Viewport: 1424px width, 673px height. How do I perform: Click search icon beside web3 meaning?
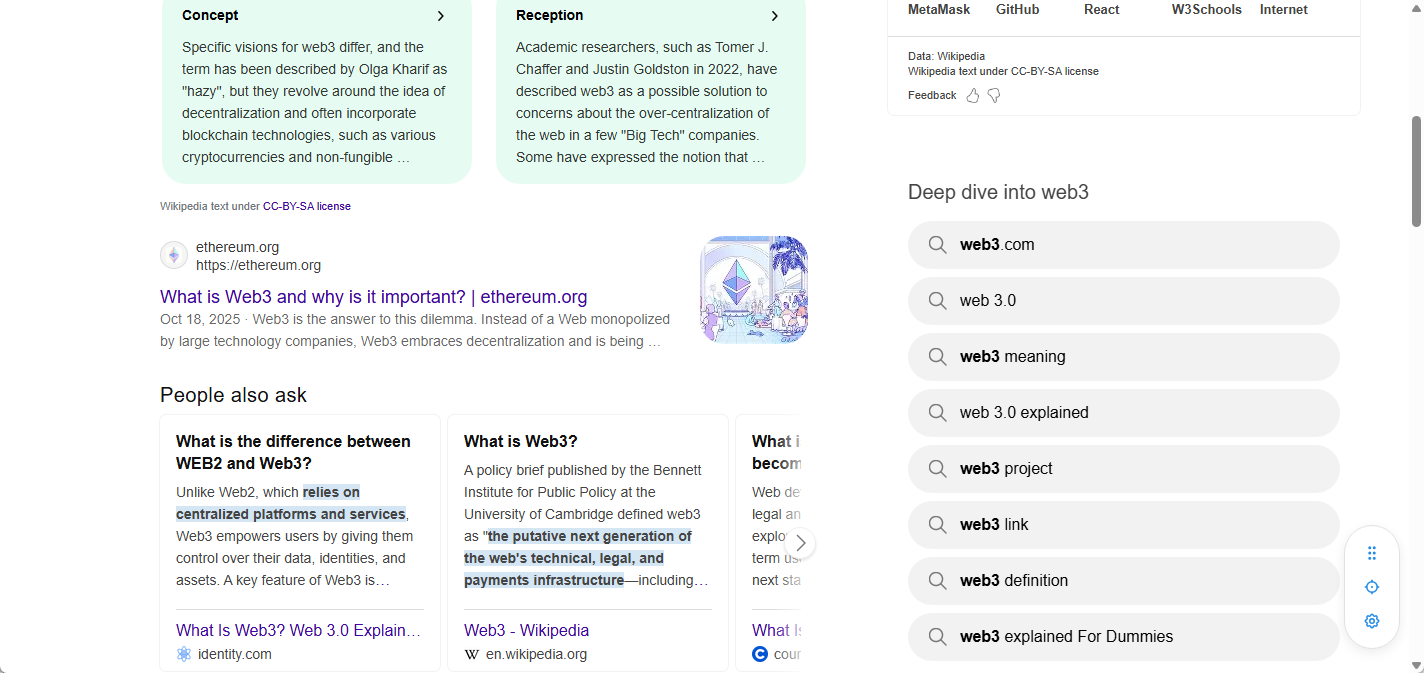pyautogui.click(x=937, y=357)
